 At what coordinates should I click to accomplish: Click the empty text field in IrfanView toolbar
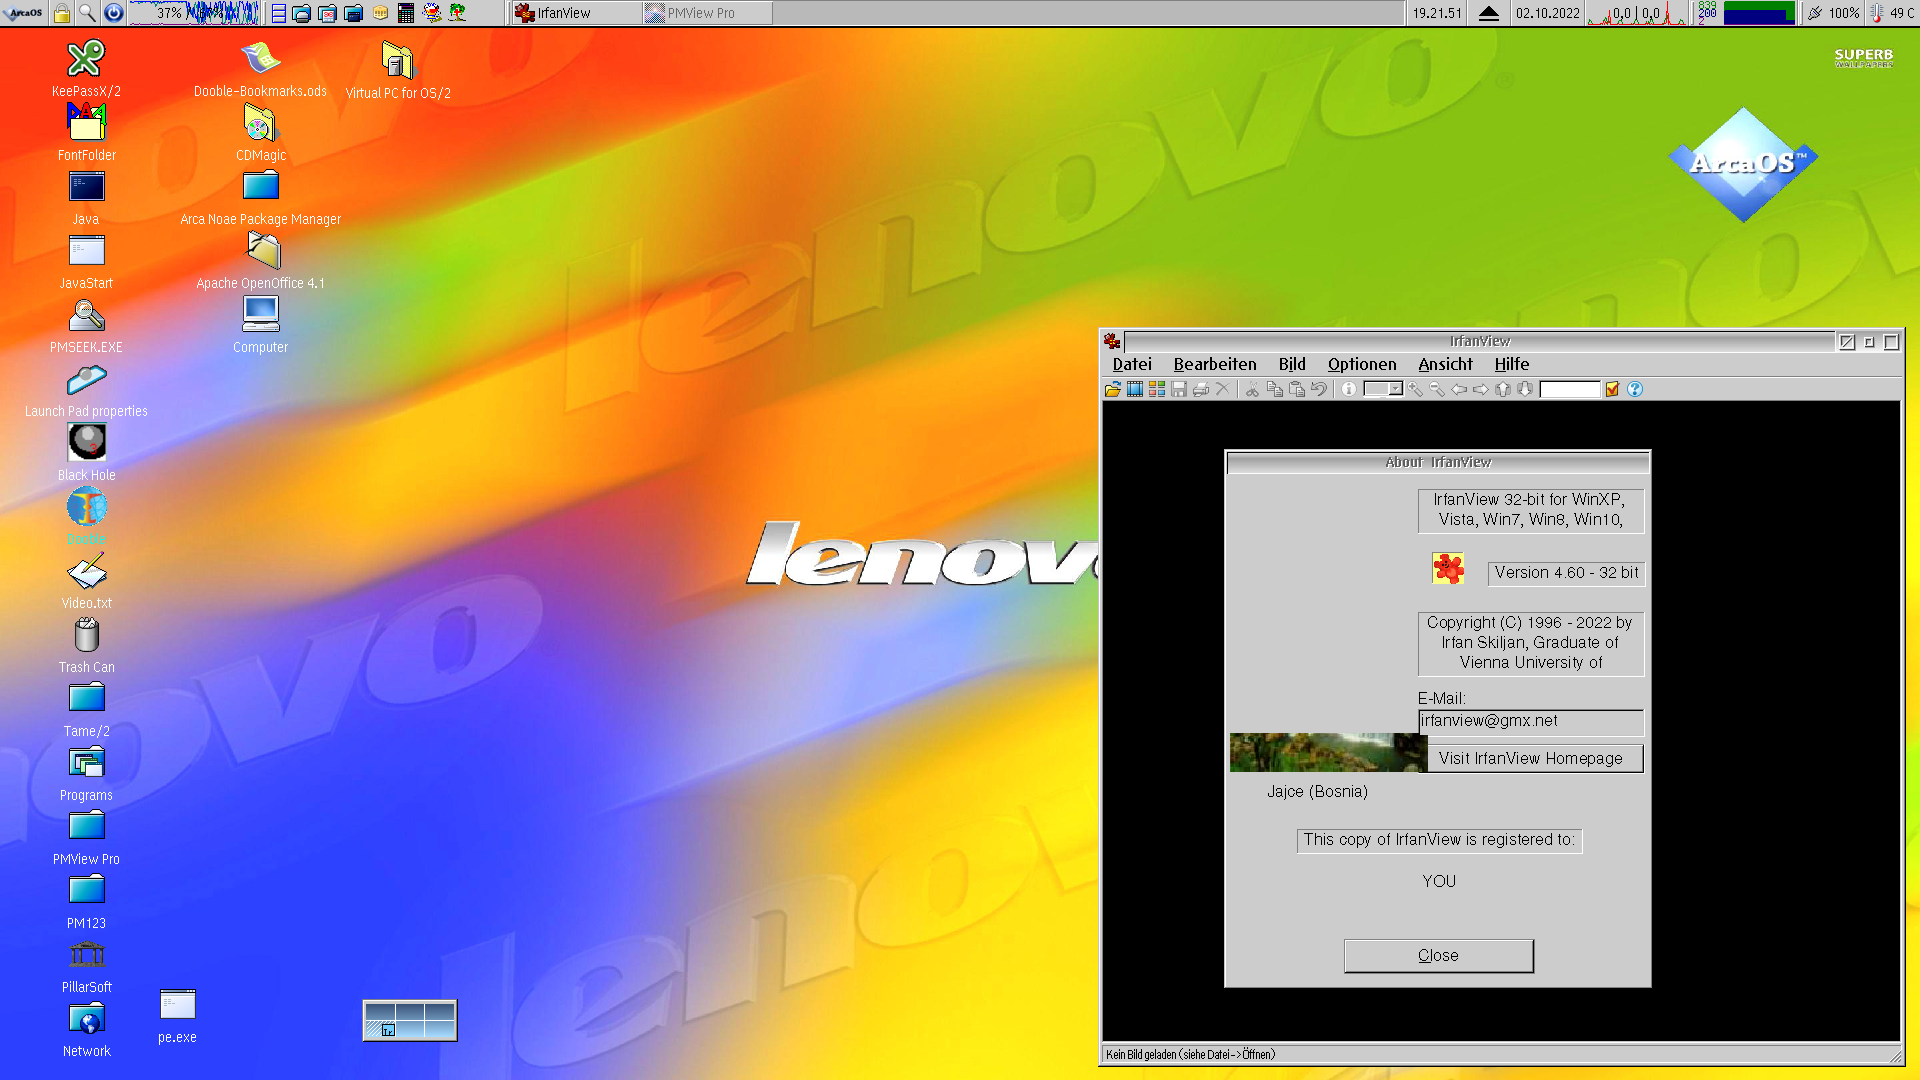[1570, 390]
